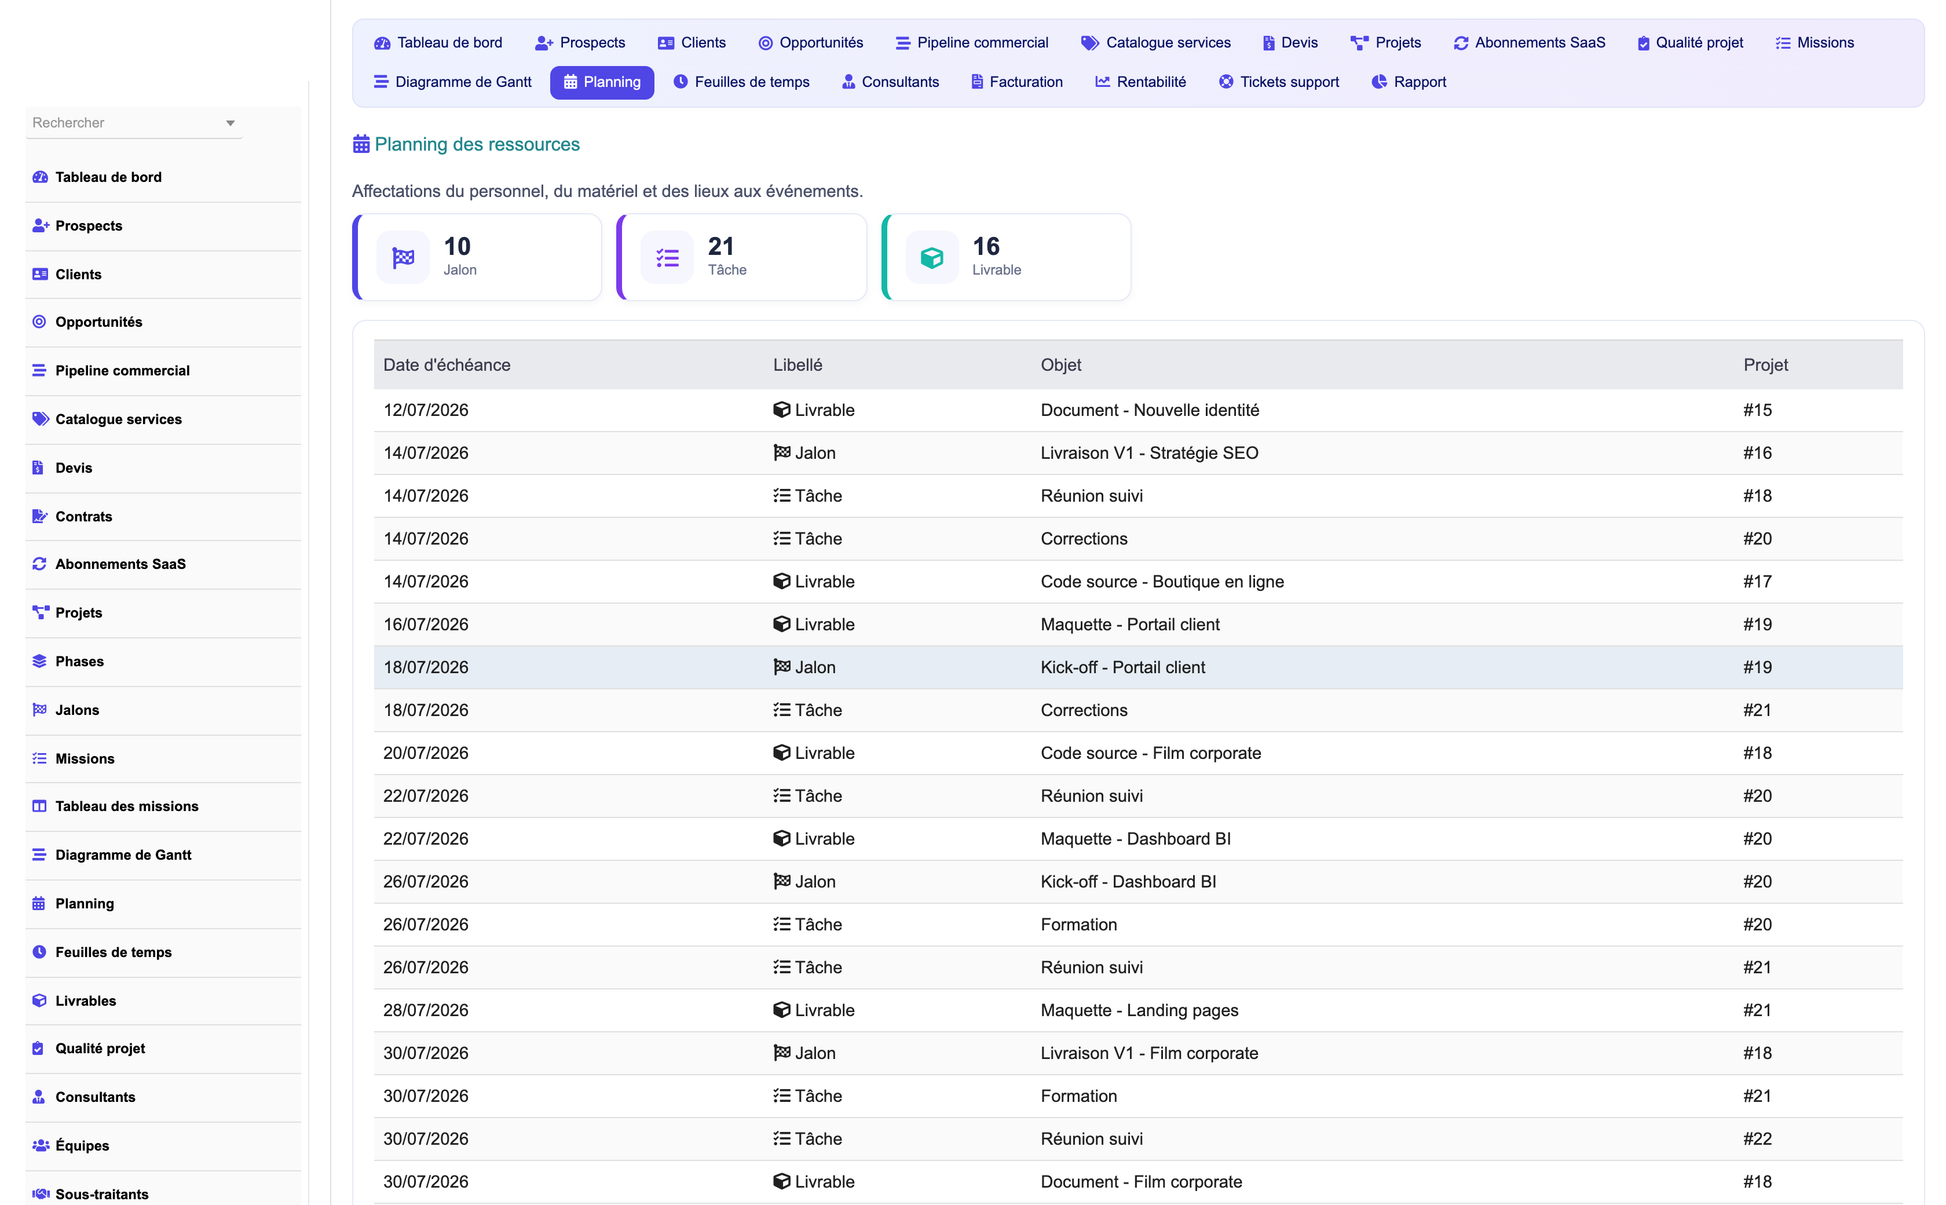Click the Abonnements SaaS refresh icon in sidebar
The width and height of the screenshot is (1946, 1205).
(40, 564)
